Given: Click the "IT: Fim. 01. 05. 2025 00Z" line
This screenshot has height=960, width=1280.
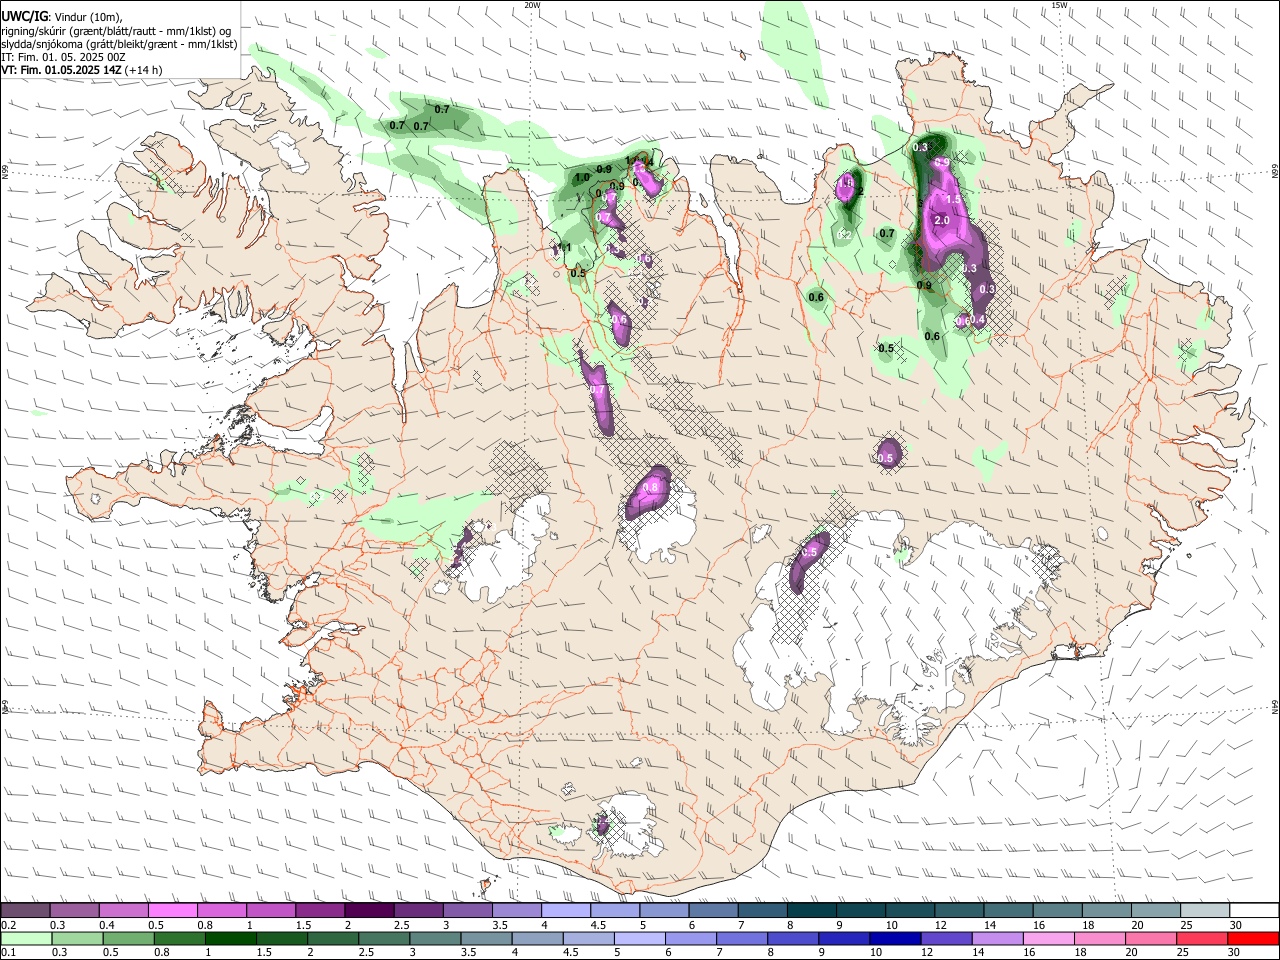Looking at the screenshot, I should pyautogui.click(x=64, y=57).
